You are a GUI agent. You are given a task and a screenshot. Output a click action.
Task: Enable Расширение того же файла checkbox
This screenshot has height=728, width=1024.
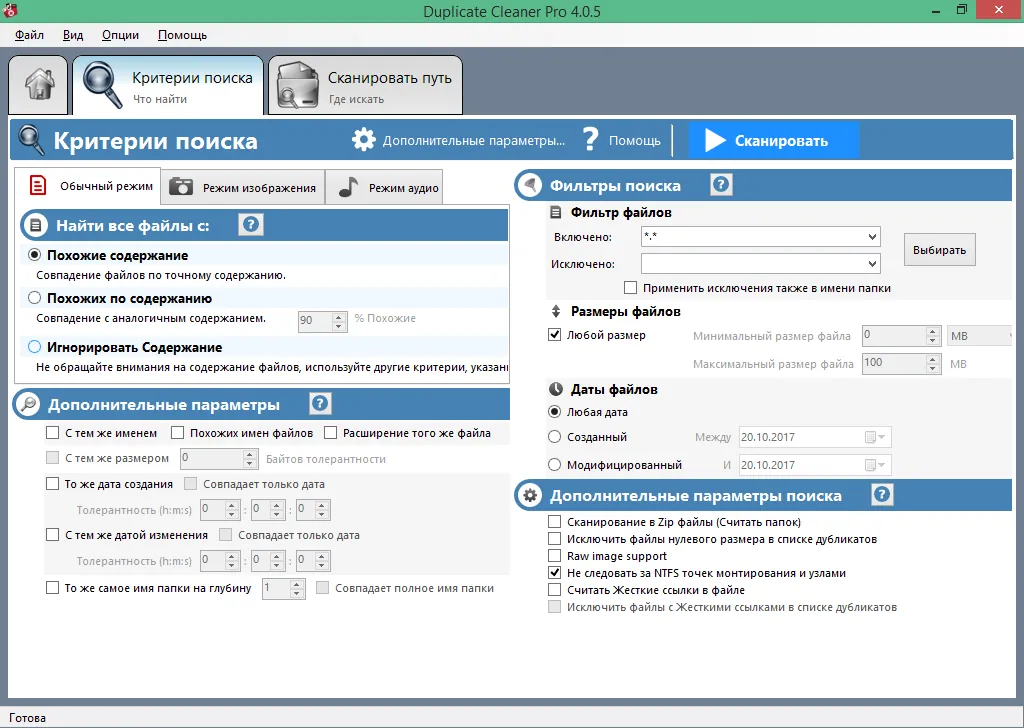tap(330, 432)
